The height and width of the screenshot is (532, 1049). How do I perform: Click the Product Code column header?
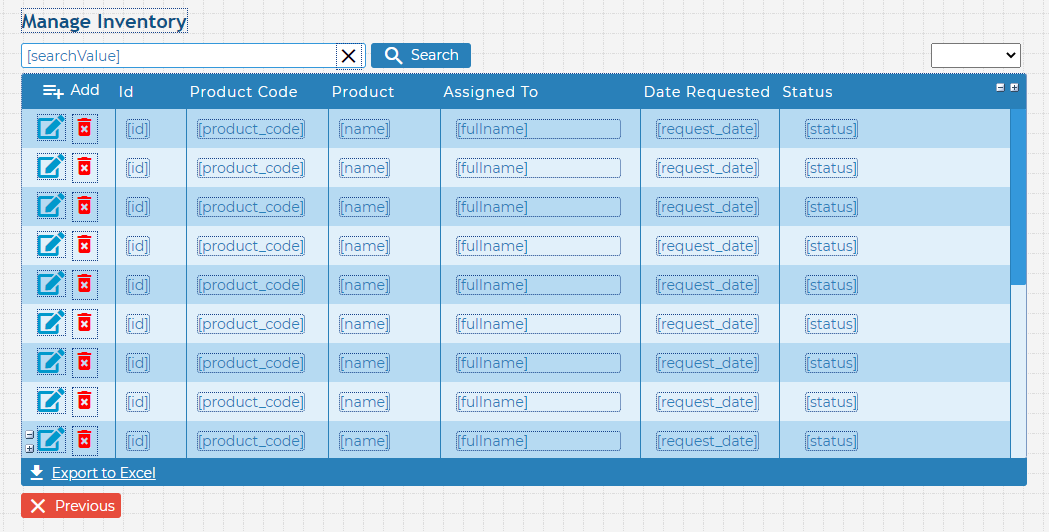[244, 92]
